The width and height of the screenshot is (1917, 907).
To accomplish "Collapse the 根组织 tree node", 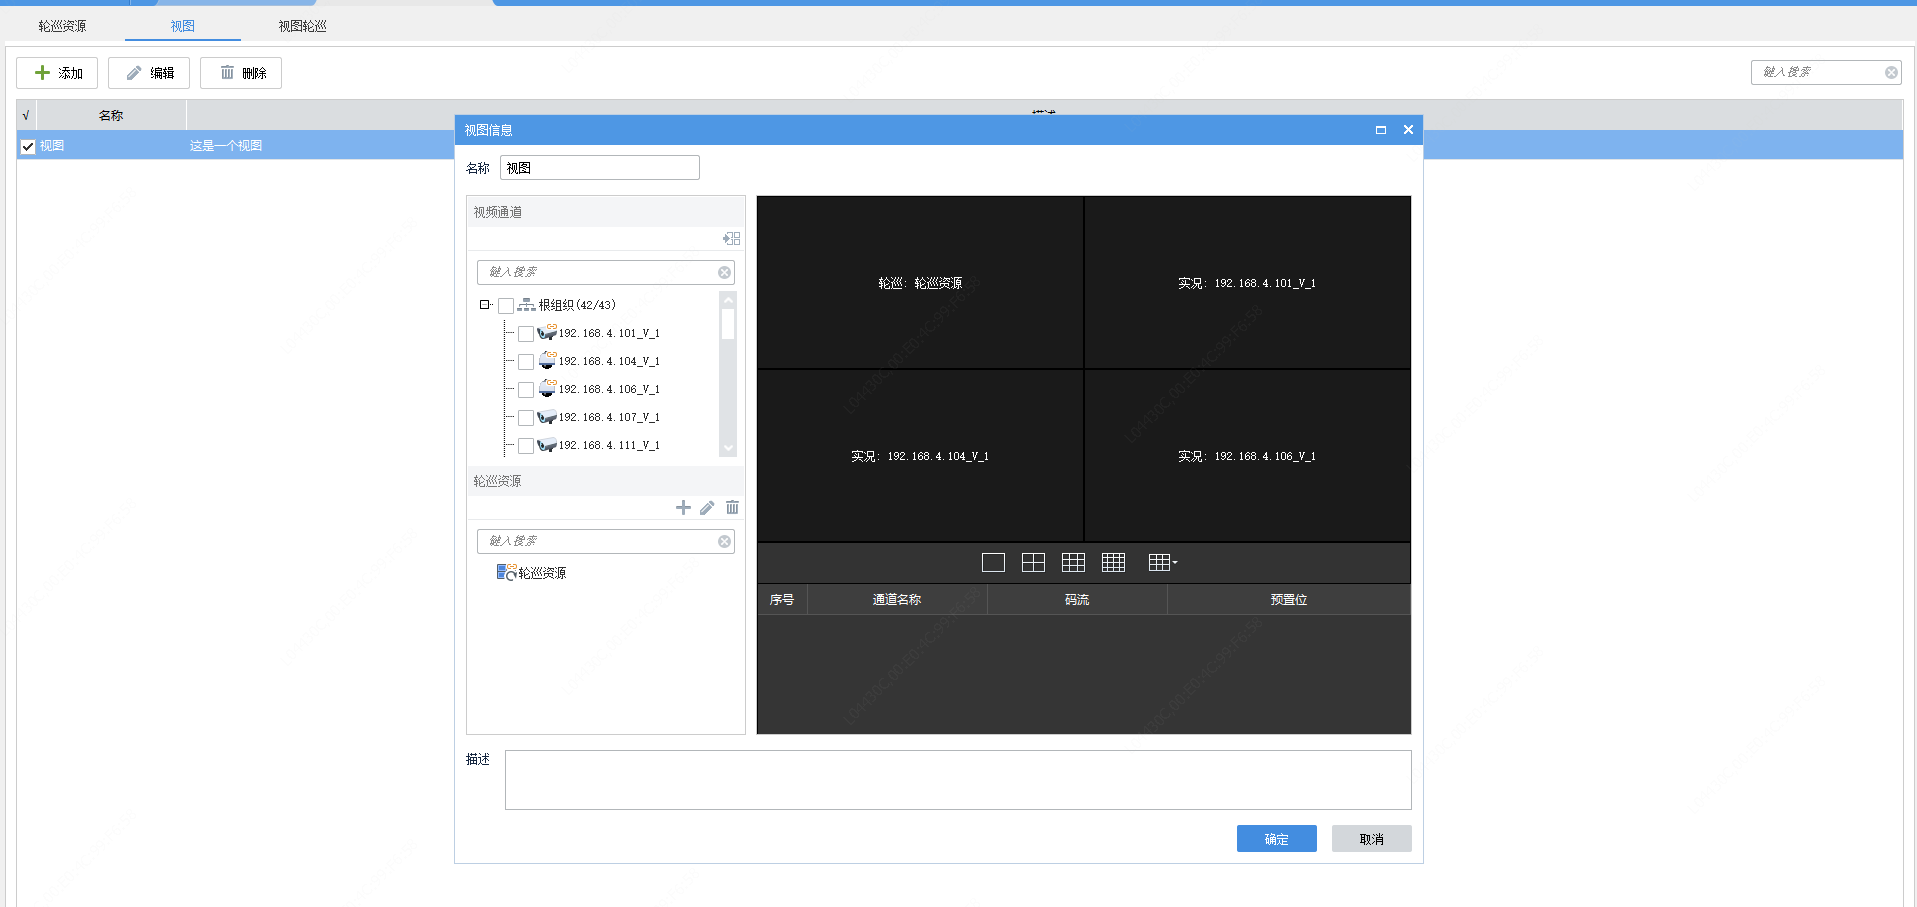I will coord(484,305).
